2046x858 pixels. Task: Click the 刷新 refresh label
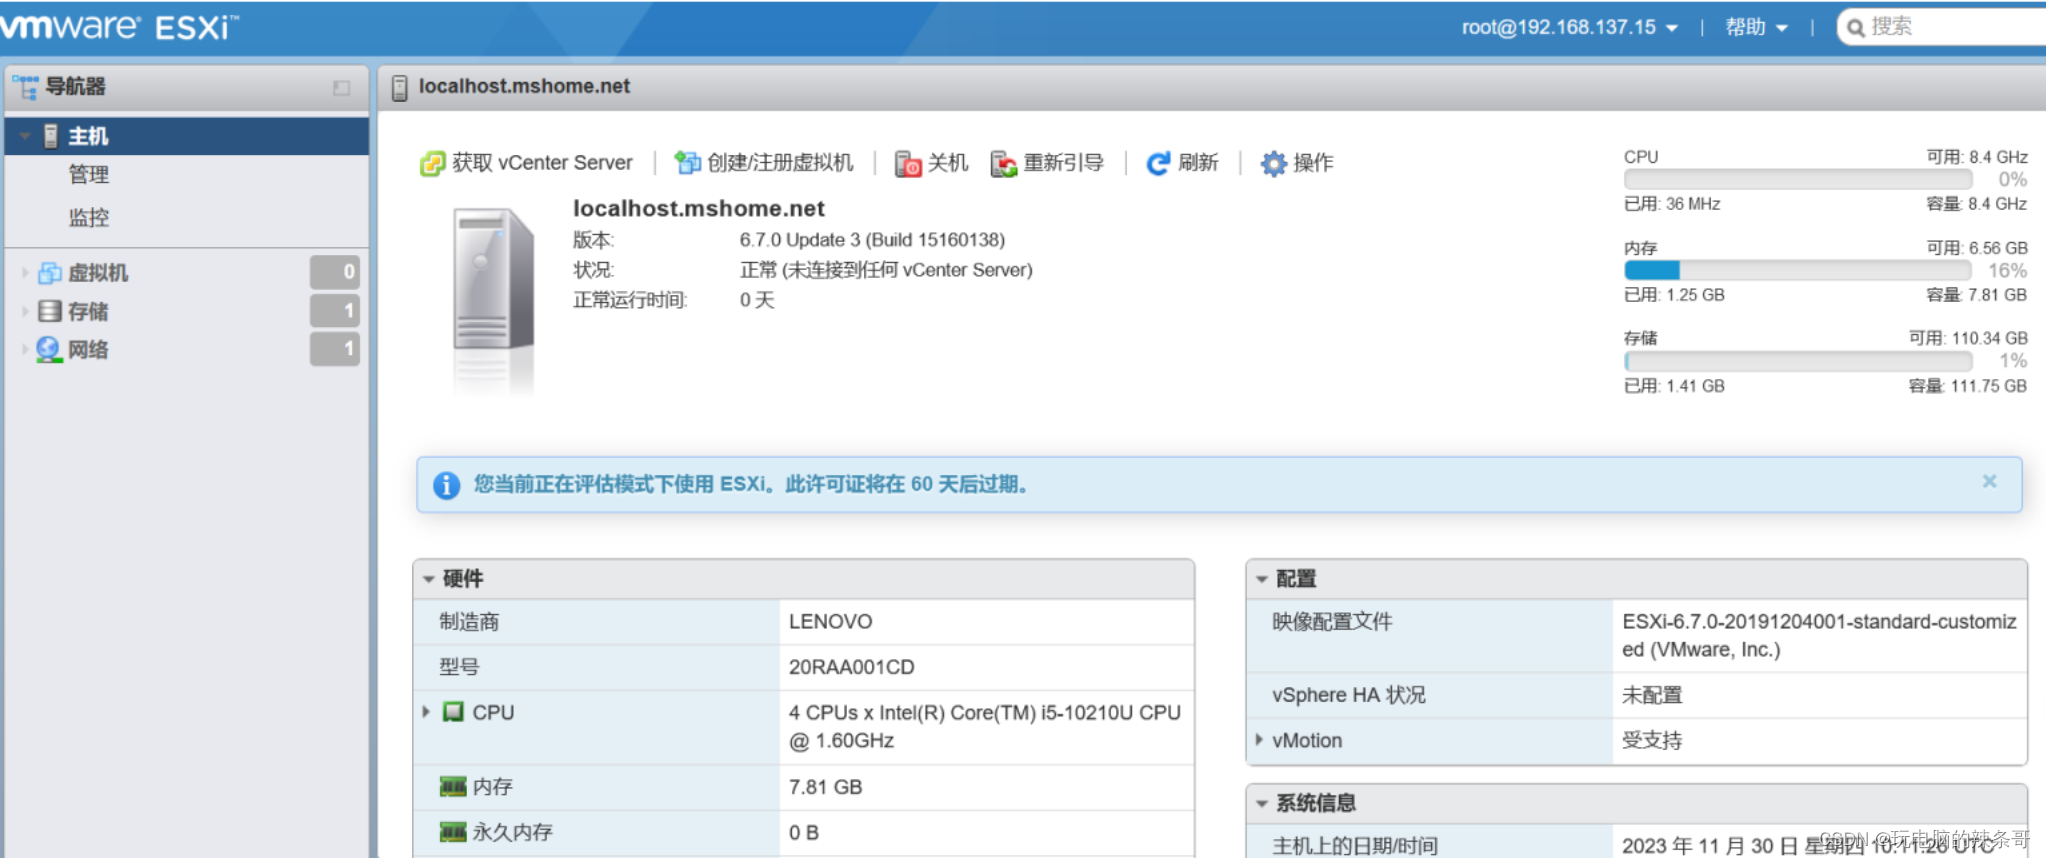click(1198, 163)
